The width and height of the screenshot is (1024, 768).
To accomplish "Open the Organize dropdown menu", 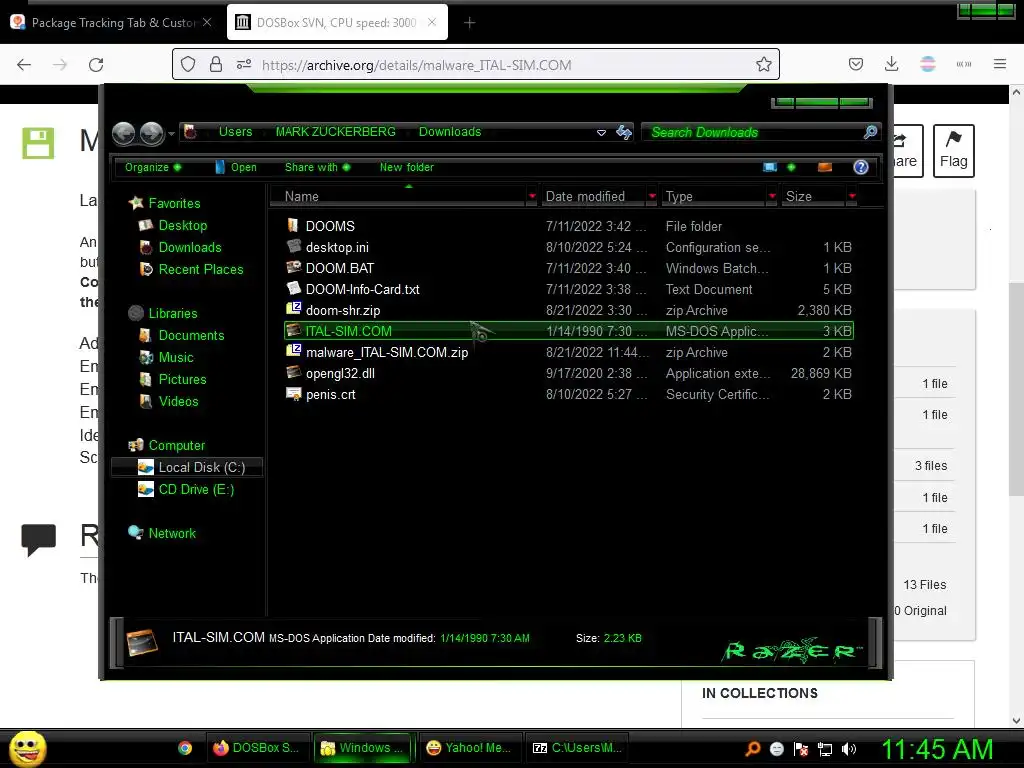I will (x=153, y=167).
